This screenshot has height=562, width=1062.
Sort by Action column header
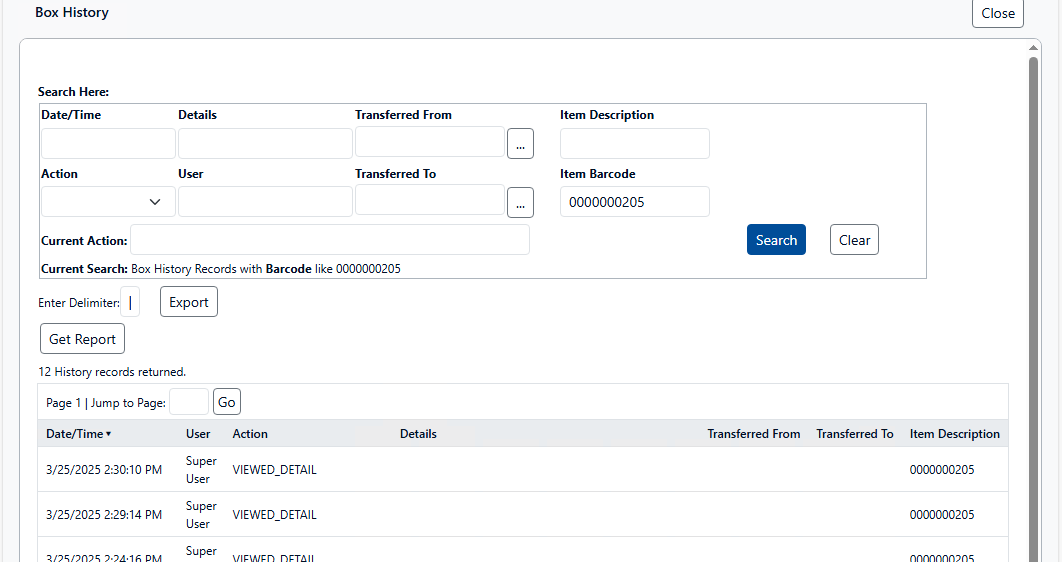click(x=250, y=434)
